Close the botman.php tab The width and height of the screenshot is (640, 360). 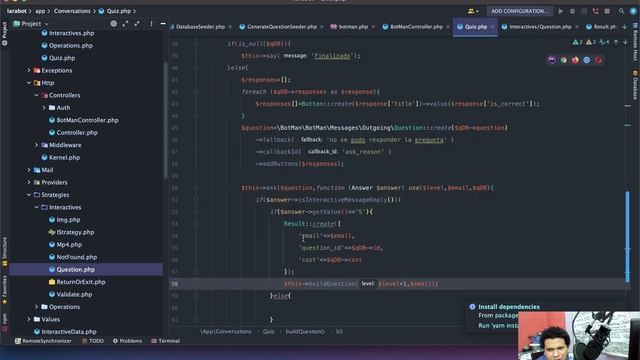click(x=373, y=27)
